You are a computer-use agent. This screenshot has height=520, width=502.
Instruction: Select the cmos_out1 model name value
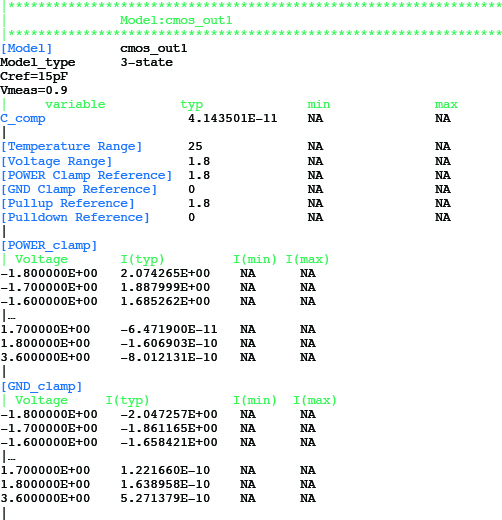tap(154, 49)
